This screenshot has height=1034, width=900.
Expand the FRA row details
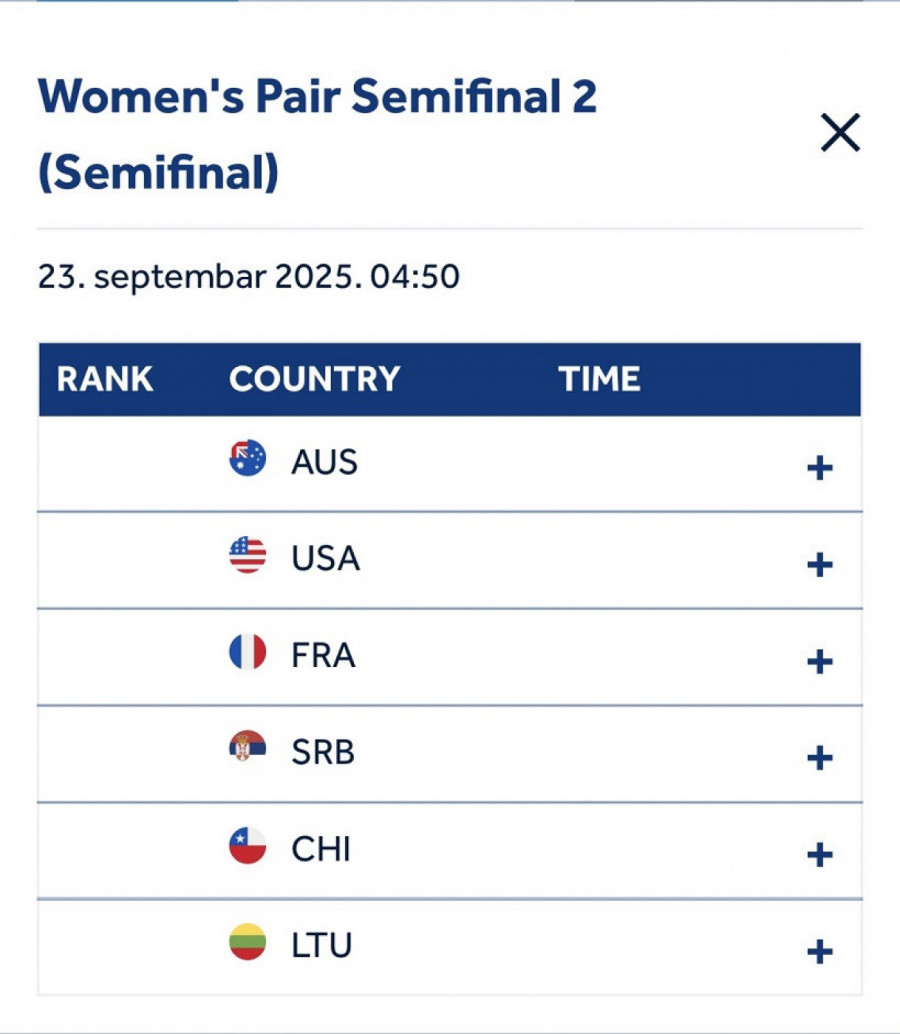820,661
